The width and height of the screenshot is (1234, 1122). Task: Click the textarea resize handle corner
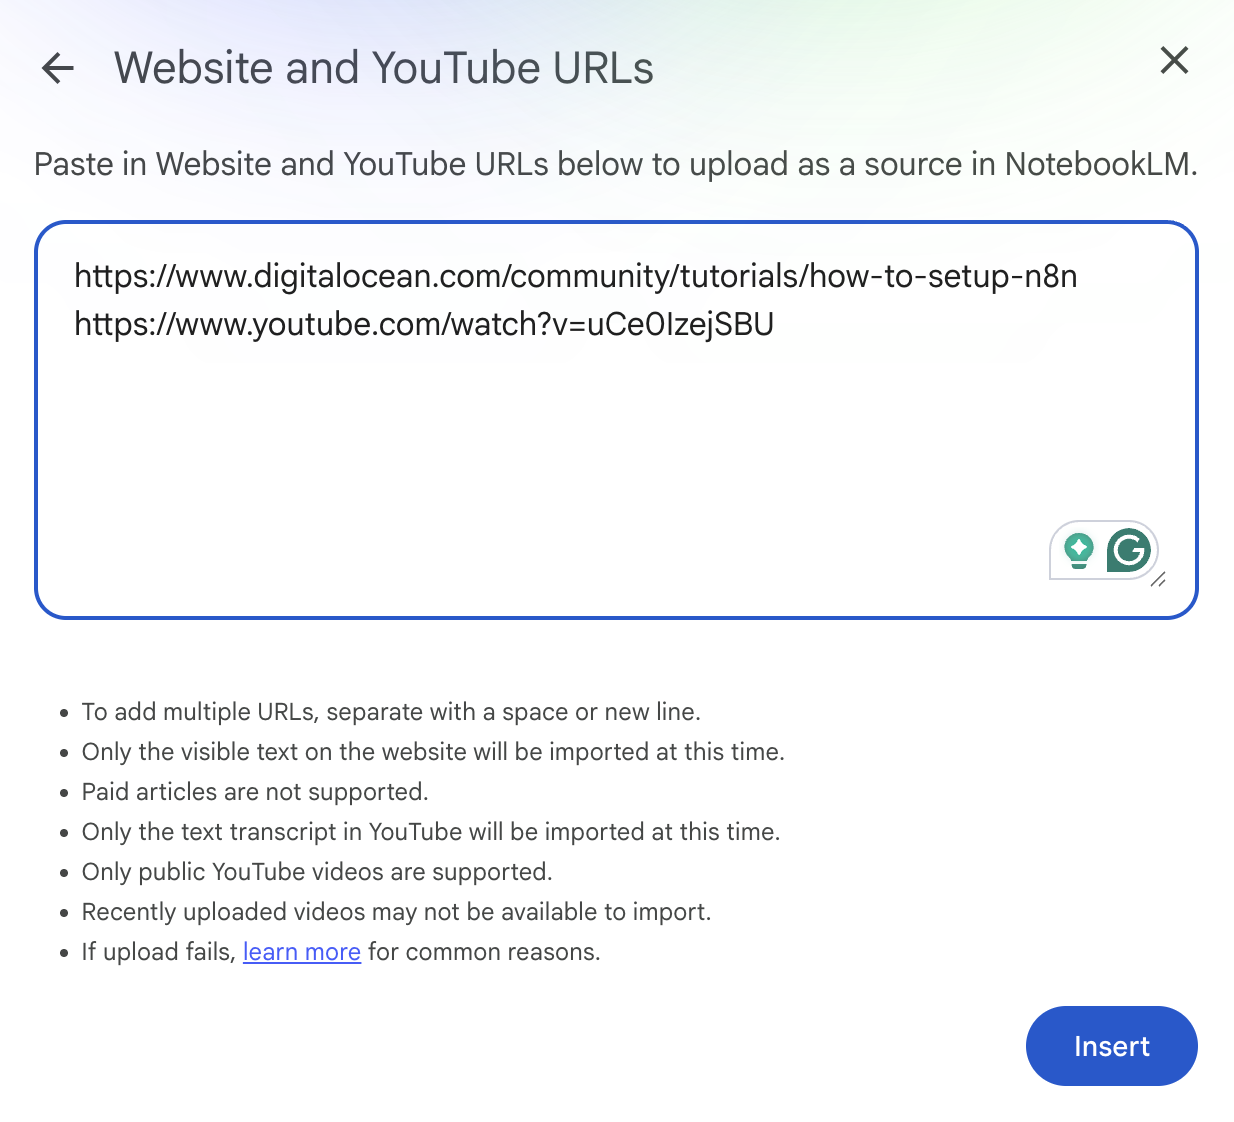(1158, 580)
